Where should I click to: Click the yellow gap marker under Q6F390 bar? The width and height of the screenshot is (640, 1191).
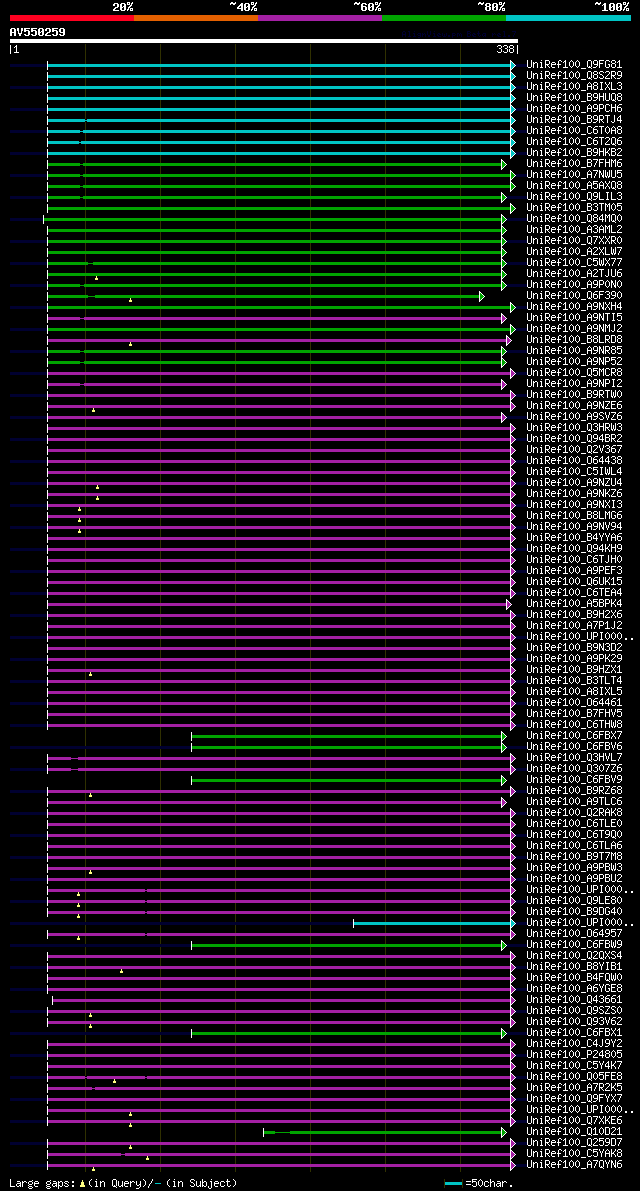[x=131, y=301]
